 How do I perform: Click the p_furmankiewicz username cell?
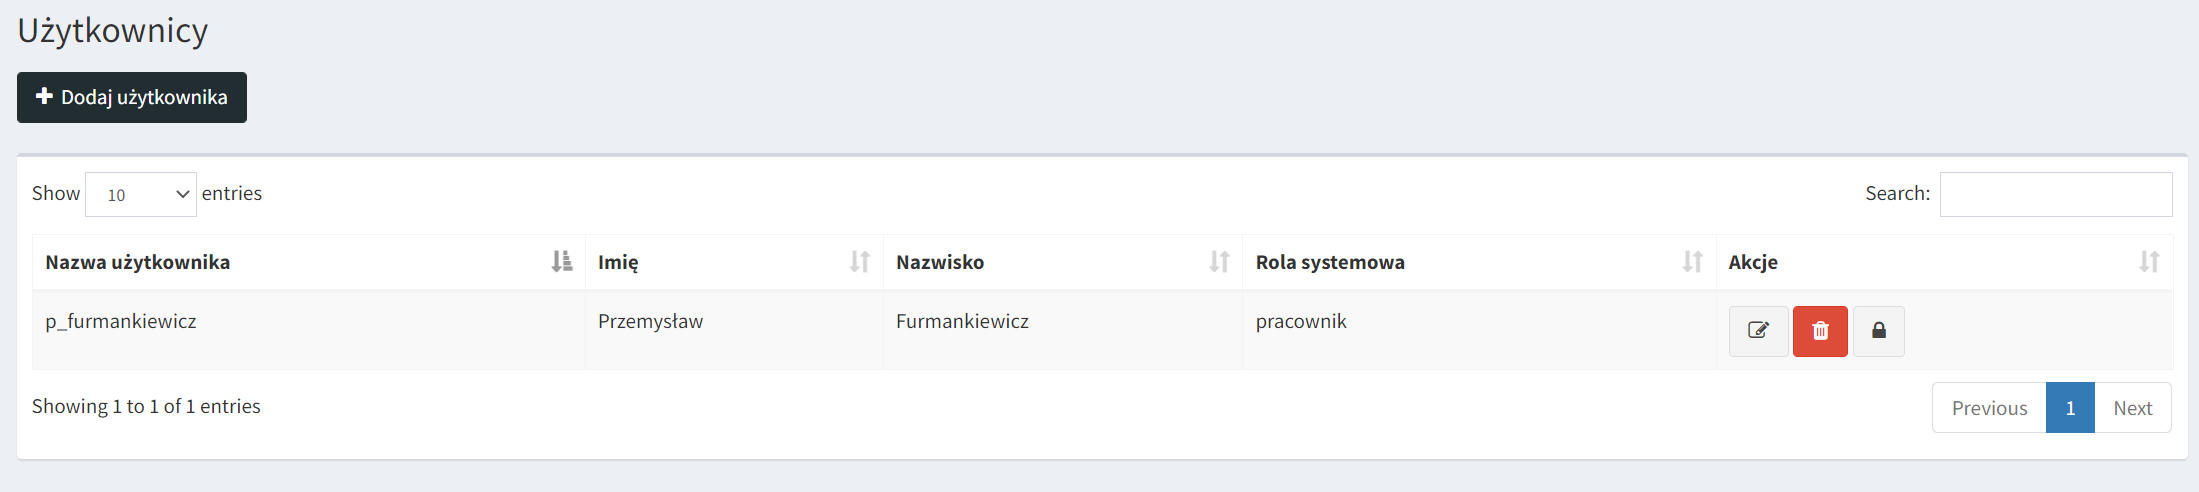click(x=121, y=322)
